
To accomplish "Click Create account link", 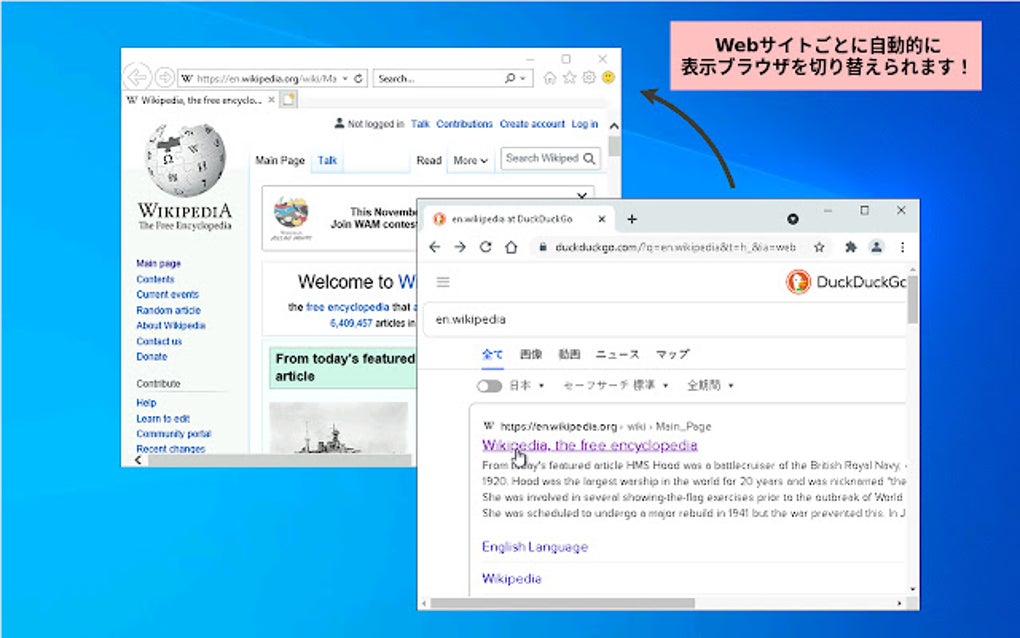I will (532, 124).
